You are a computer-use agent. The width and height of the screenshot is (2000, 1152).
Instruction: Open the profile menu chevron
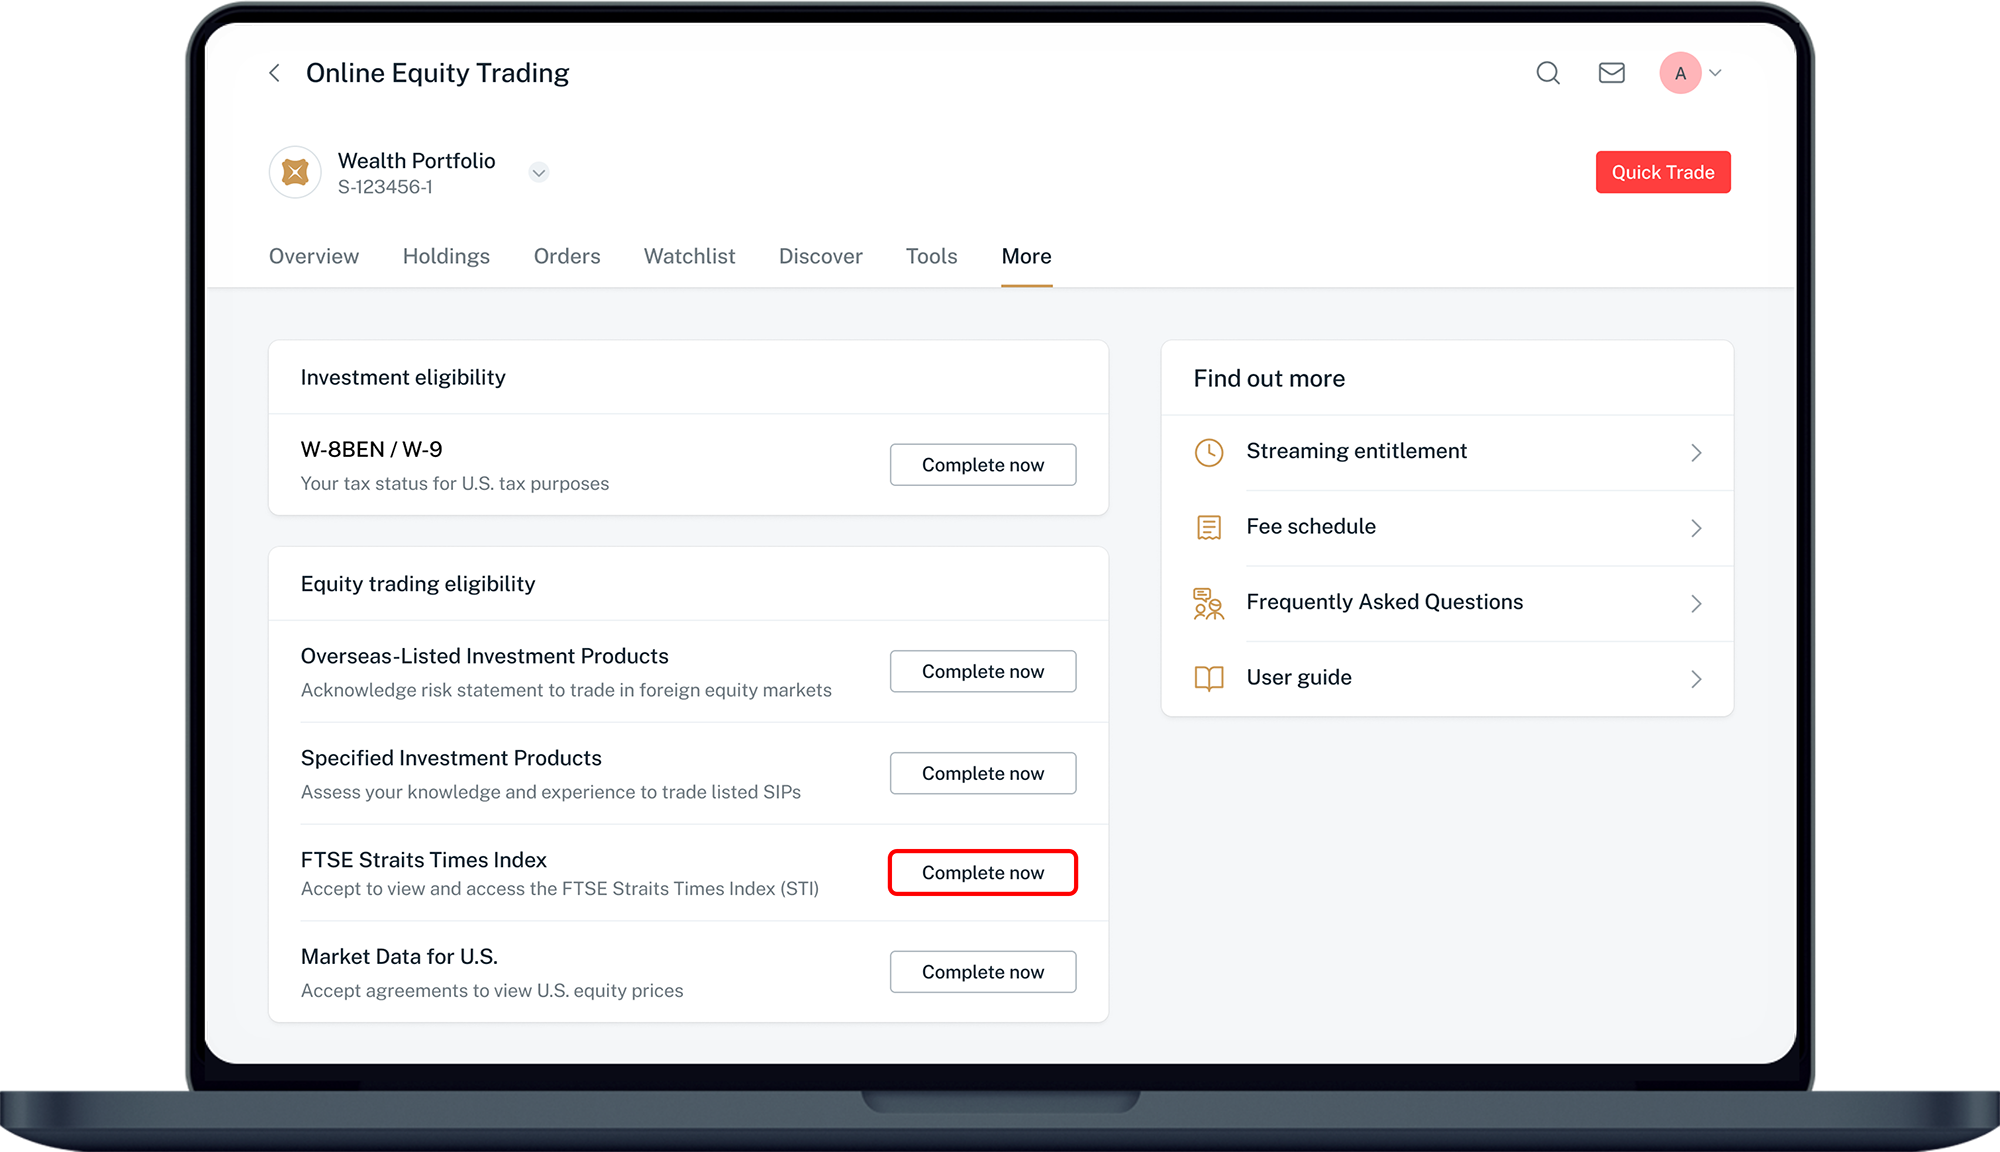[1715, 73]
